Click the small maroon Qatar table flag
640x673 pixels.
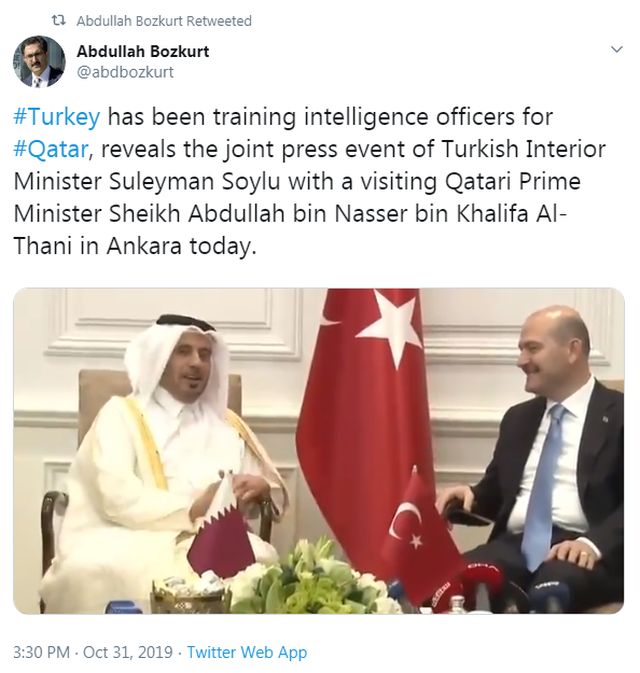pyautogui.click(x=222, y=528)
